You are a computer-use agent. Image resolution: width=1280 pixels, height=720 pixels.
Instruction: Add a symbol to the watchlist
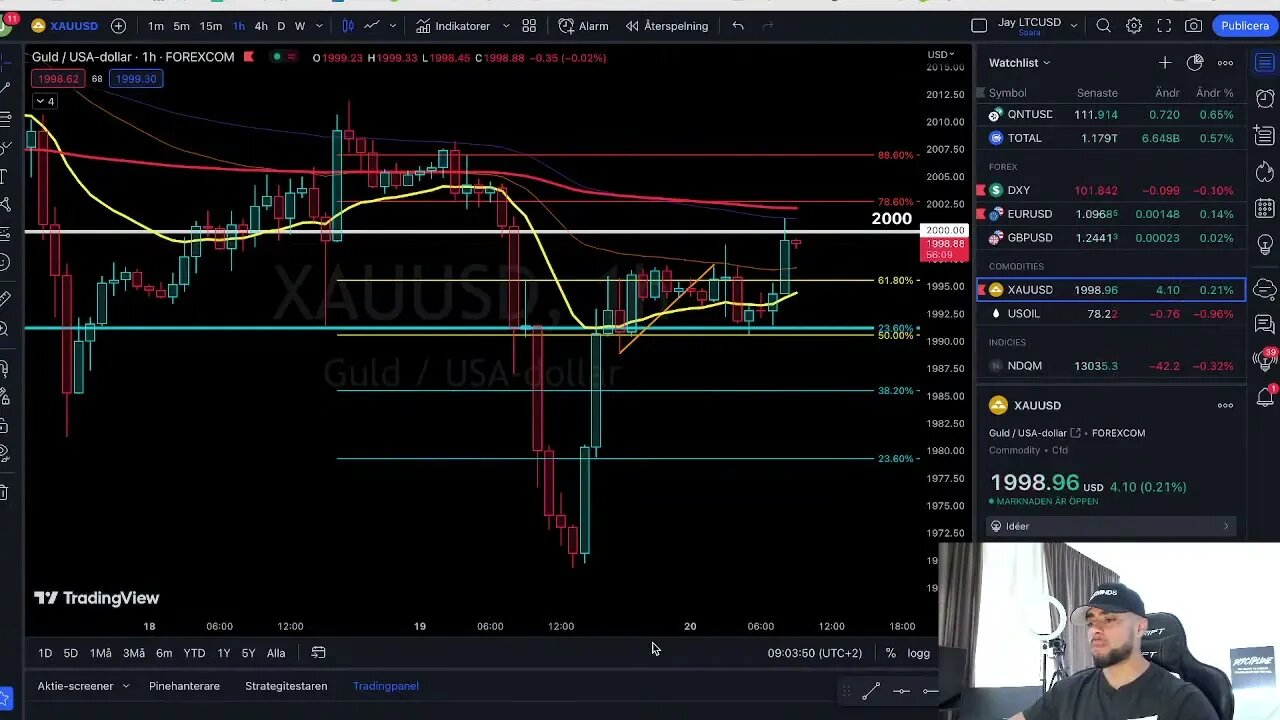tap(1165, 62)
